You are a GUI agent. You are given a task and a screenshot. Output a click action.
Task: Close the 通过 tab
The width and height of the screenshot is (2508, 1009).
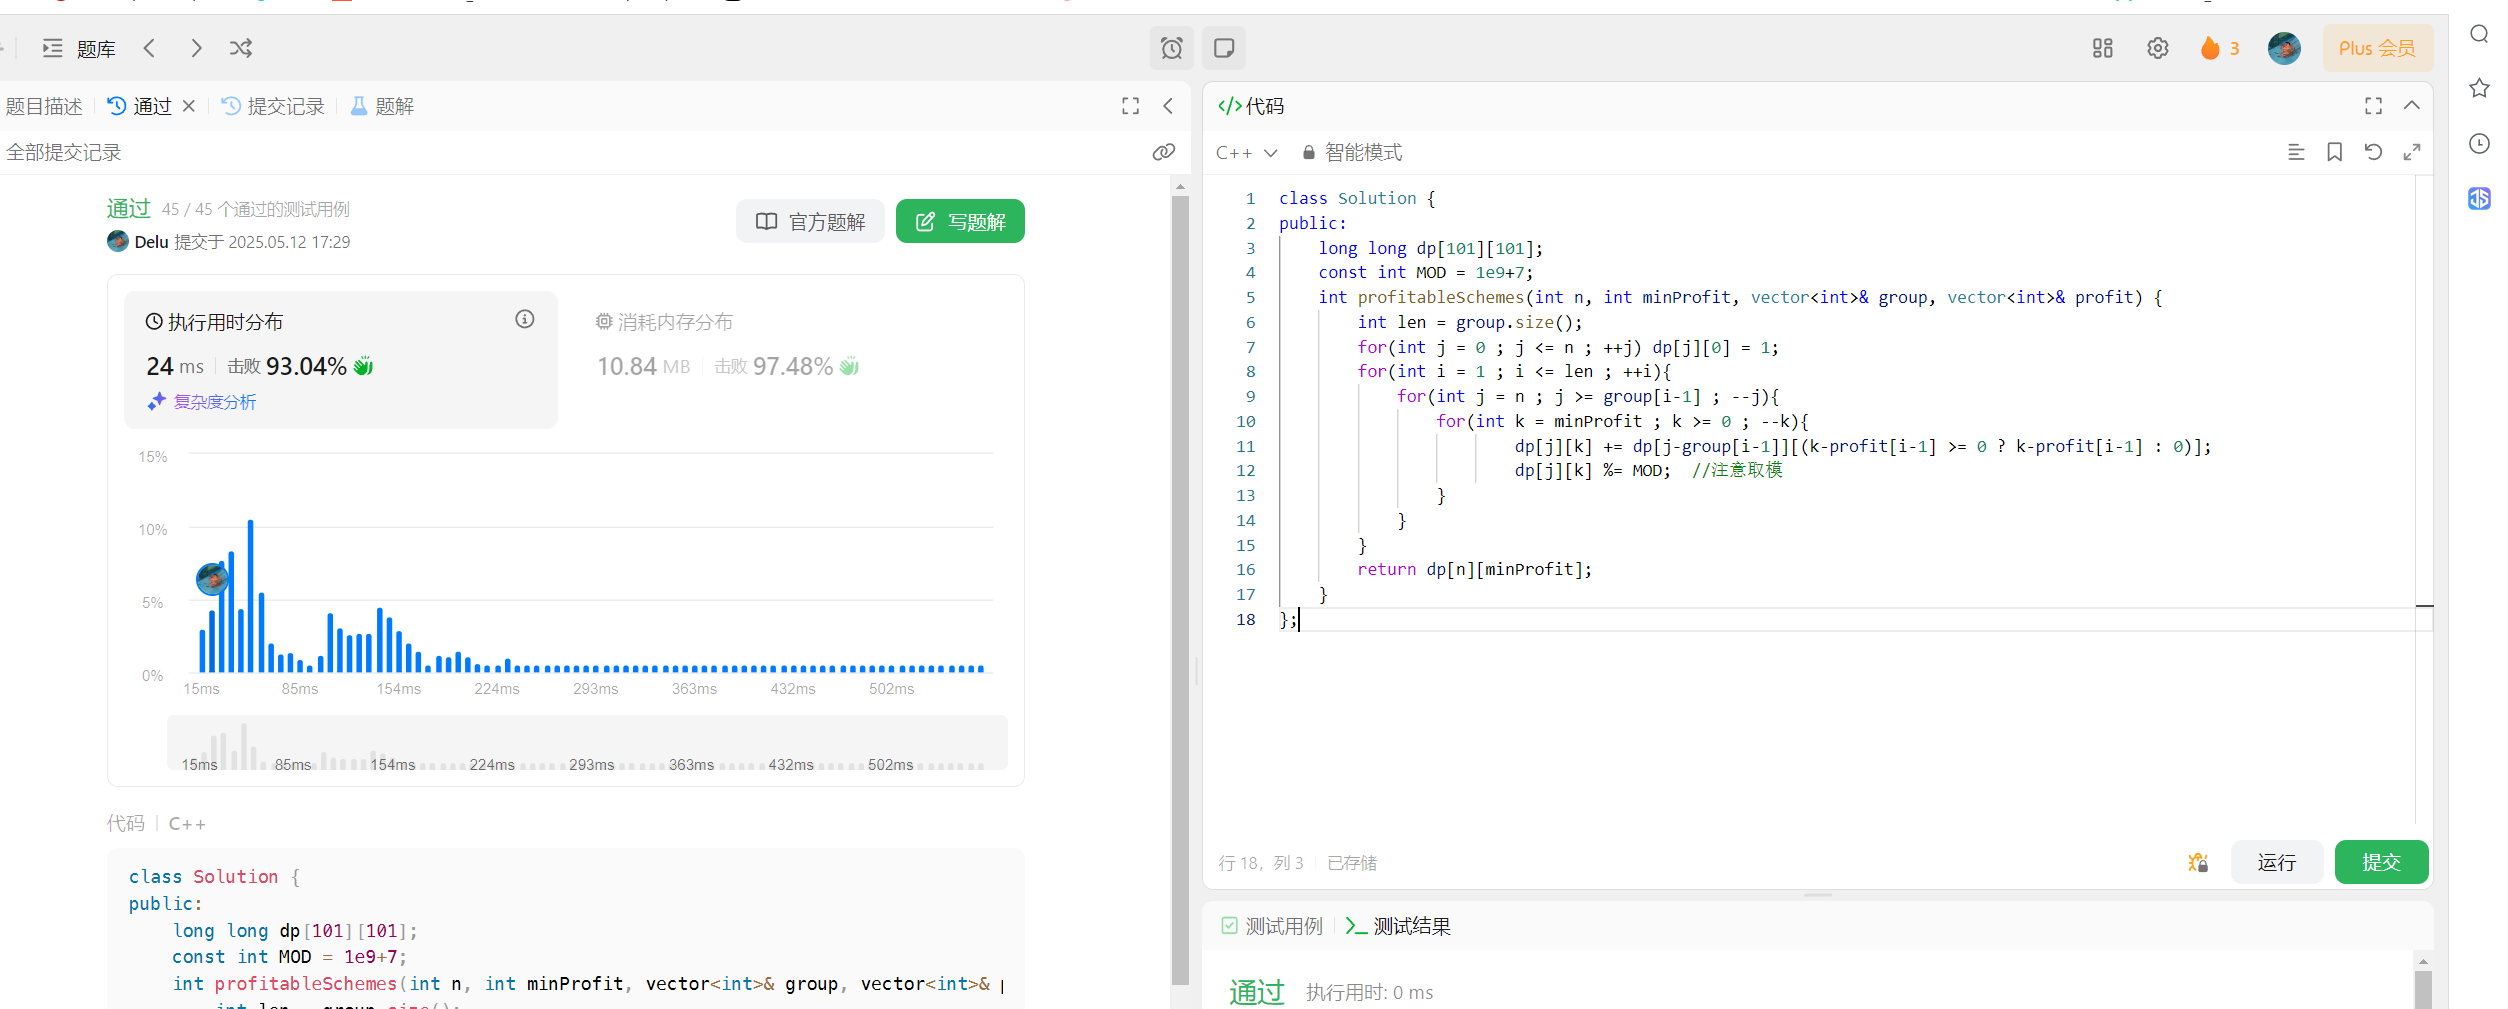click(188, 106)
